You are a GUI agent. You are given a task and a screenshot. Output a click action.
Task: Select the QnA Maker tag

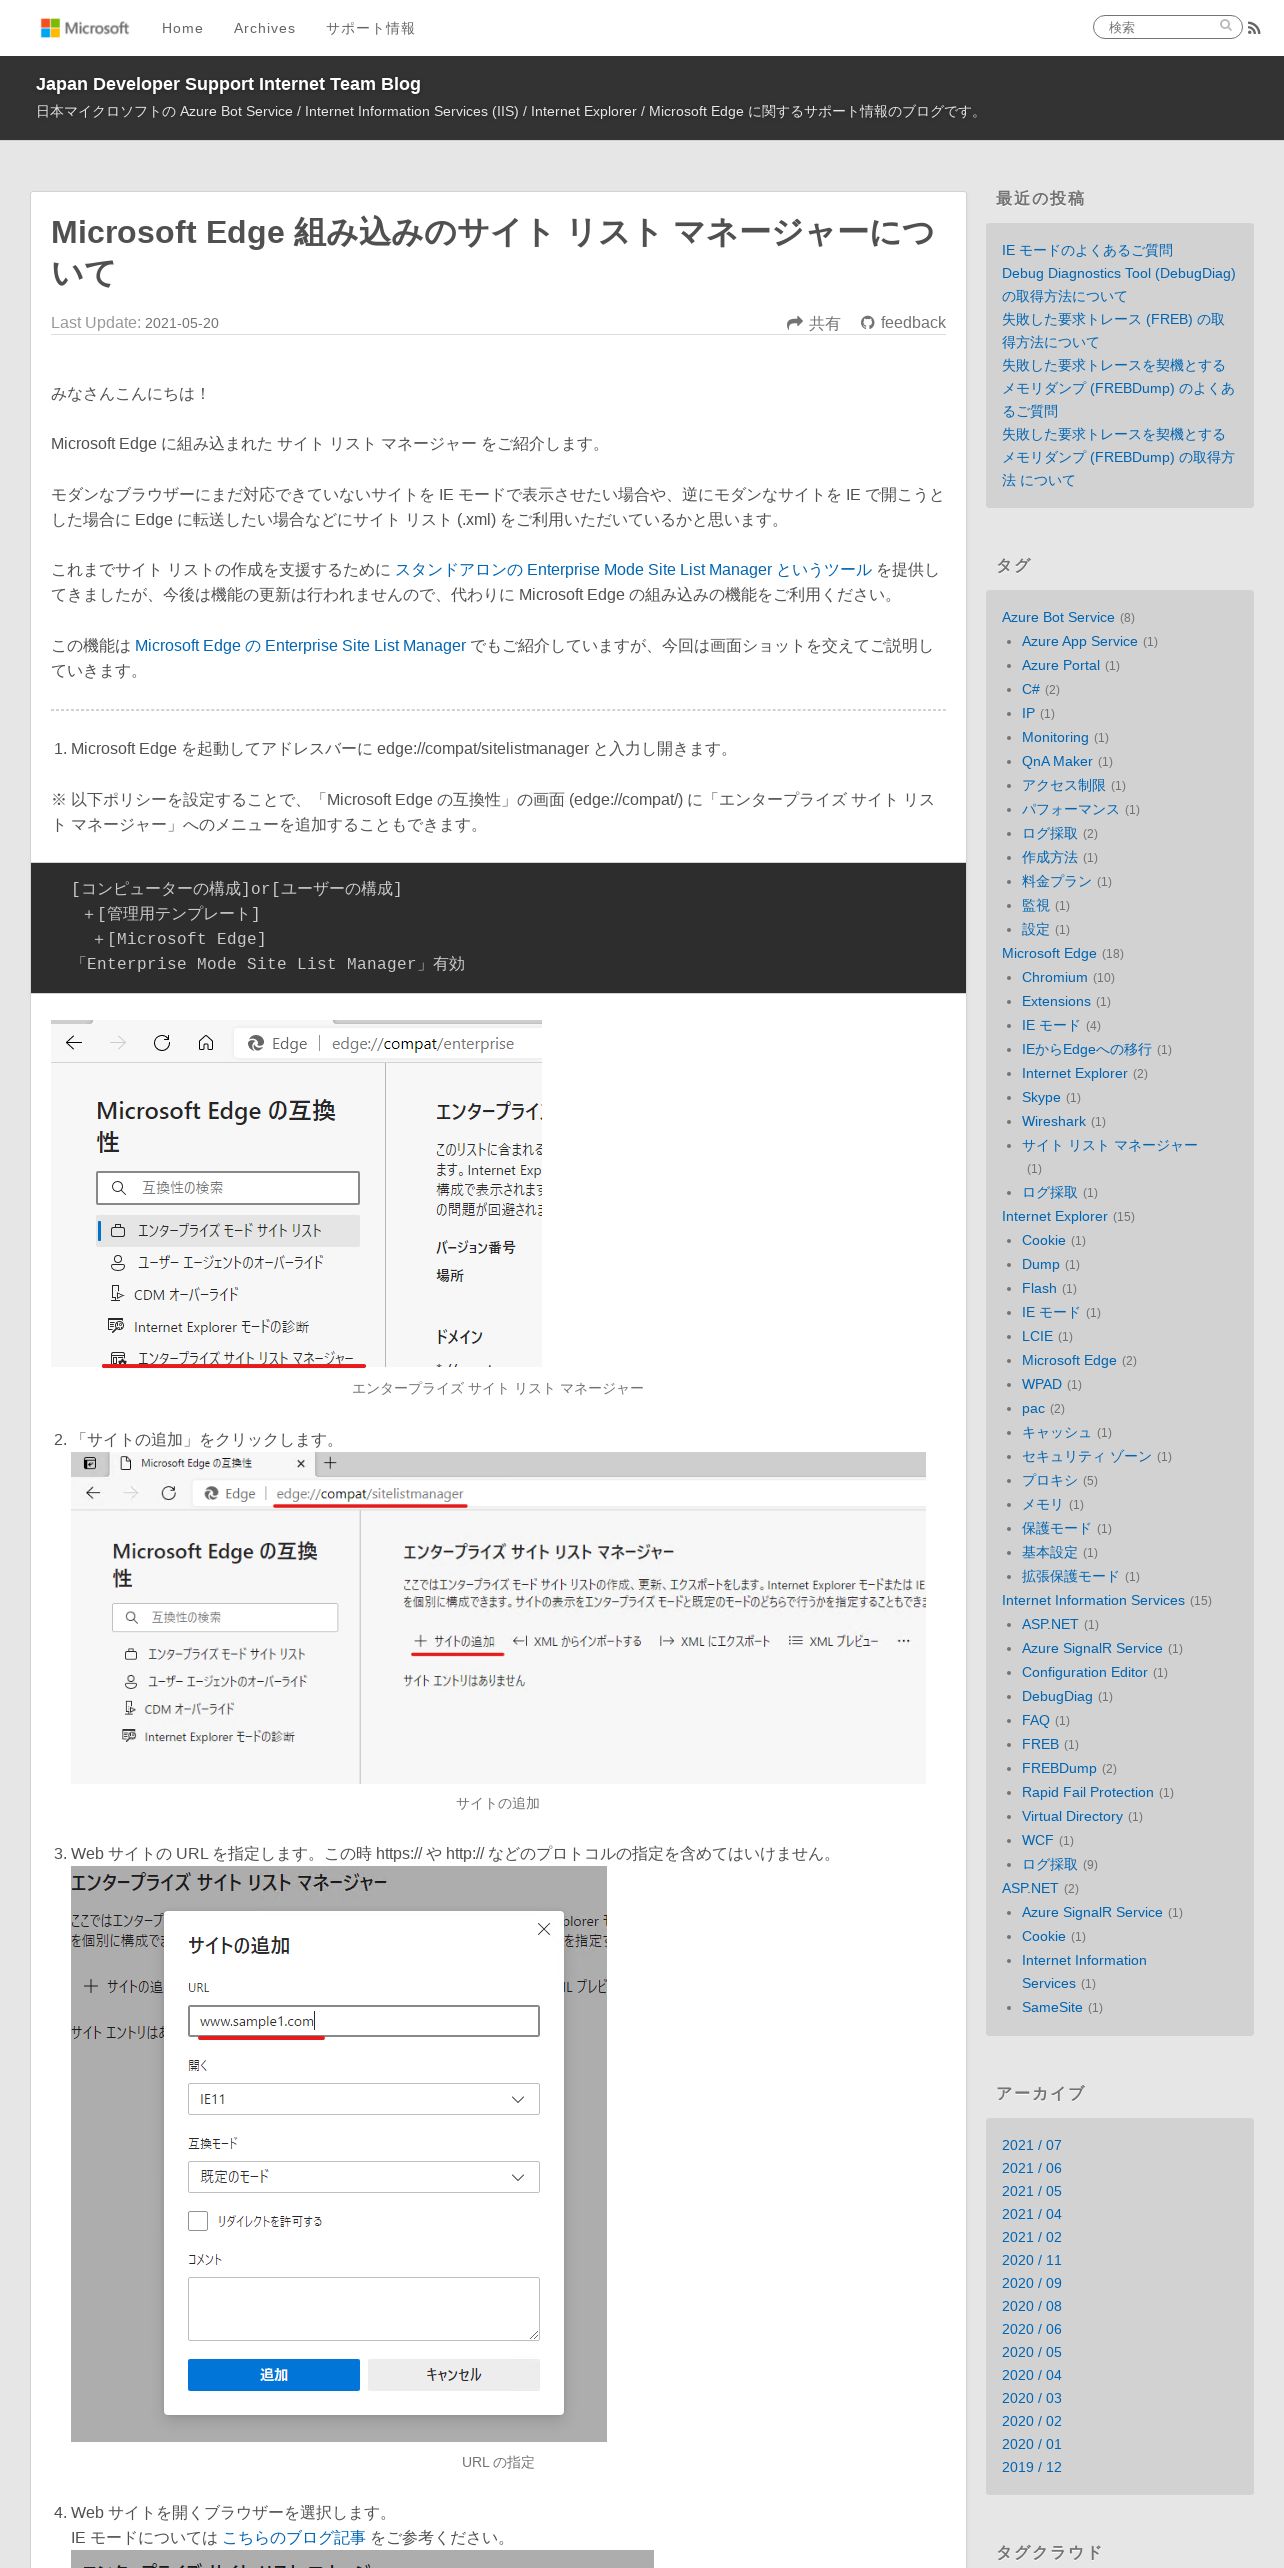tap(1057, 761)
